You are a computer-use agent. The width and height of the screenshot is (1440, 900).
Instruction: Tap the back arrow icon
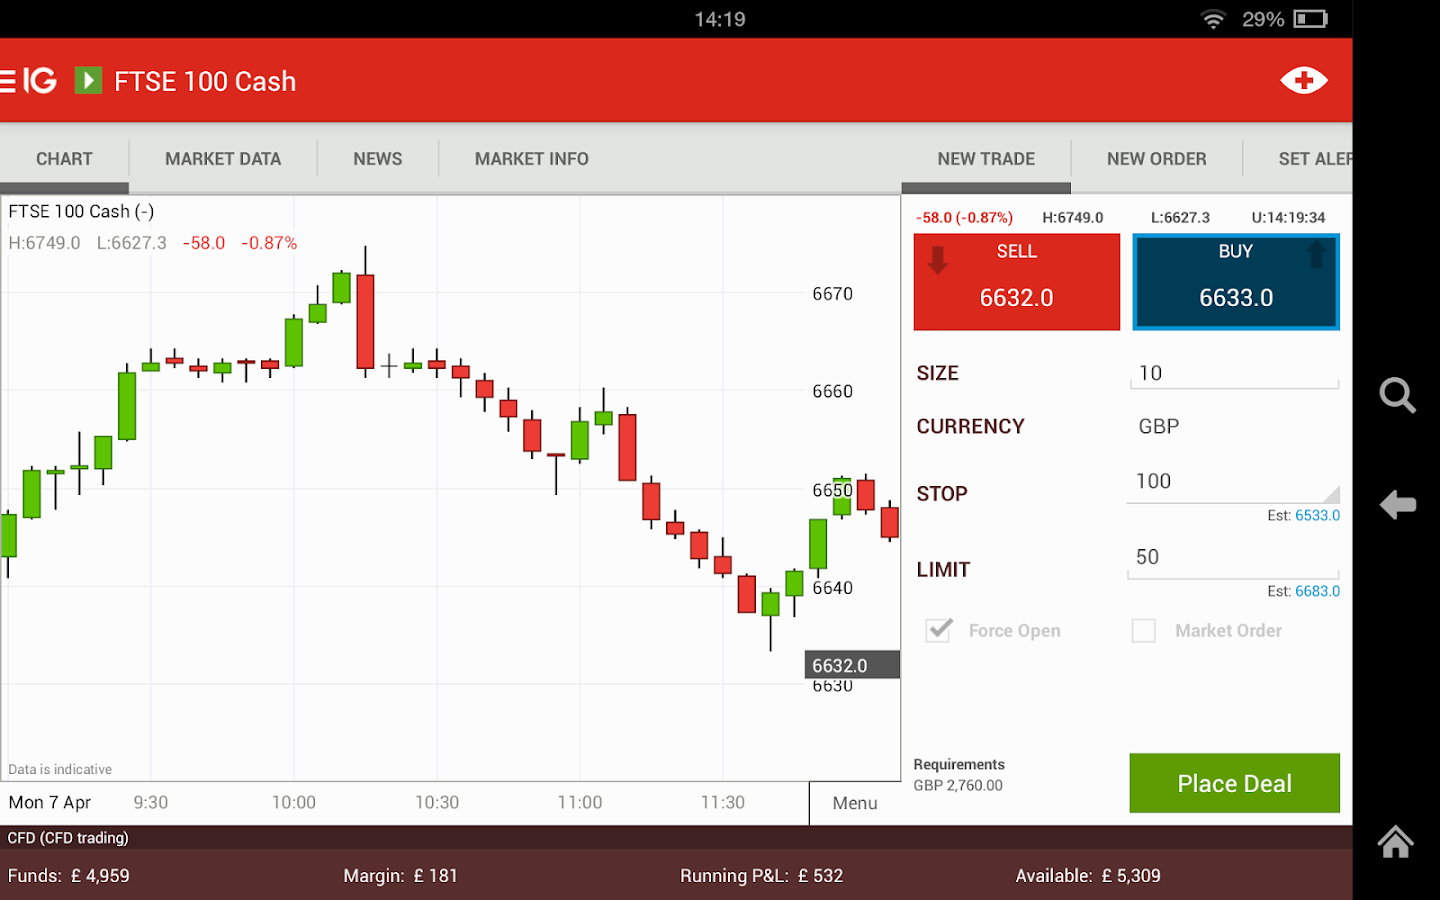[1397, 504]
